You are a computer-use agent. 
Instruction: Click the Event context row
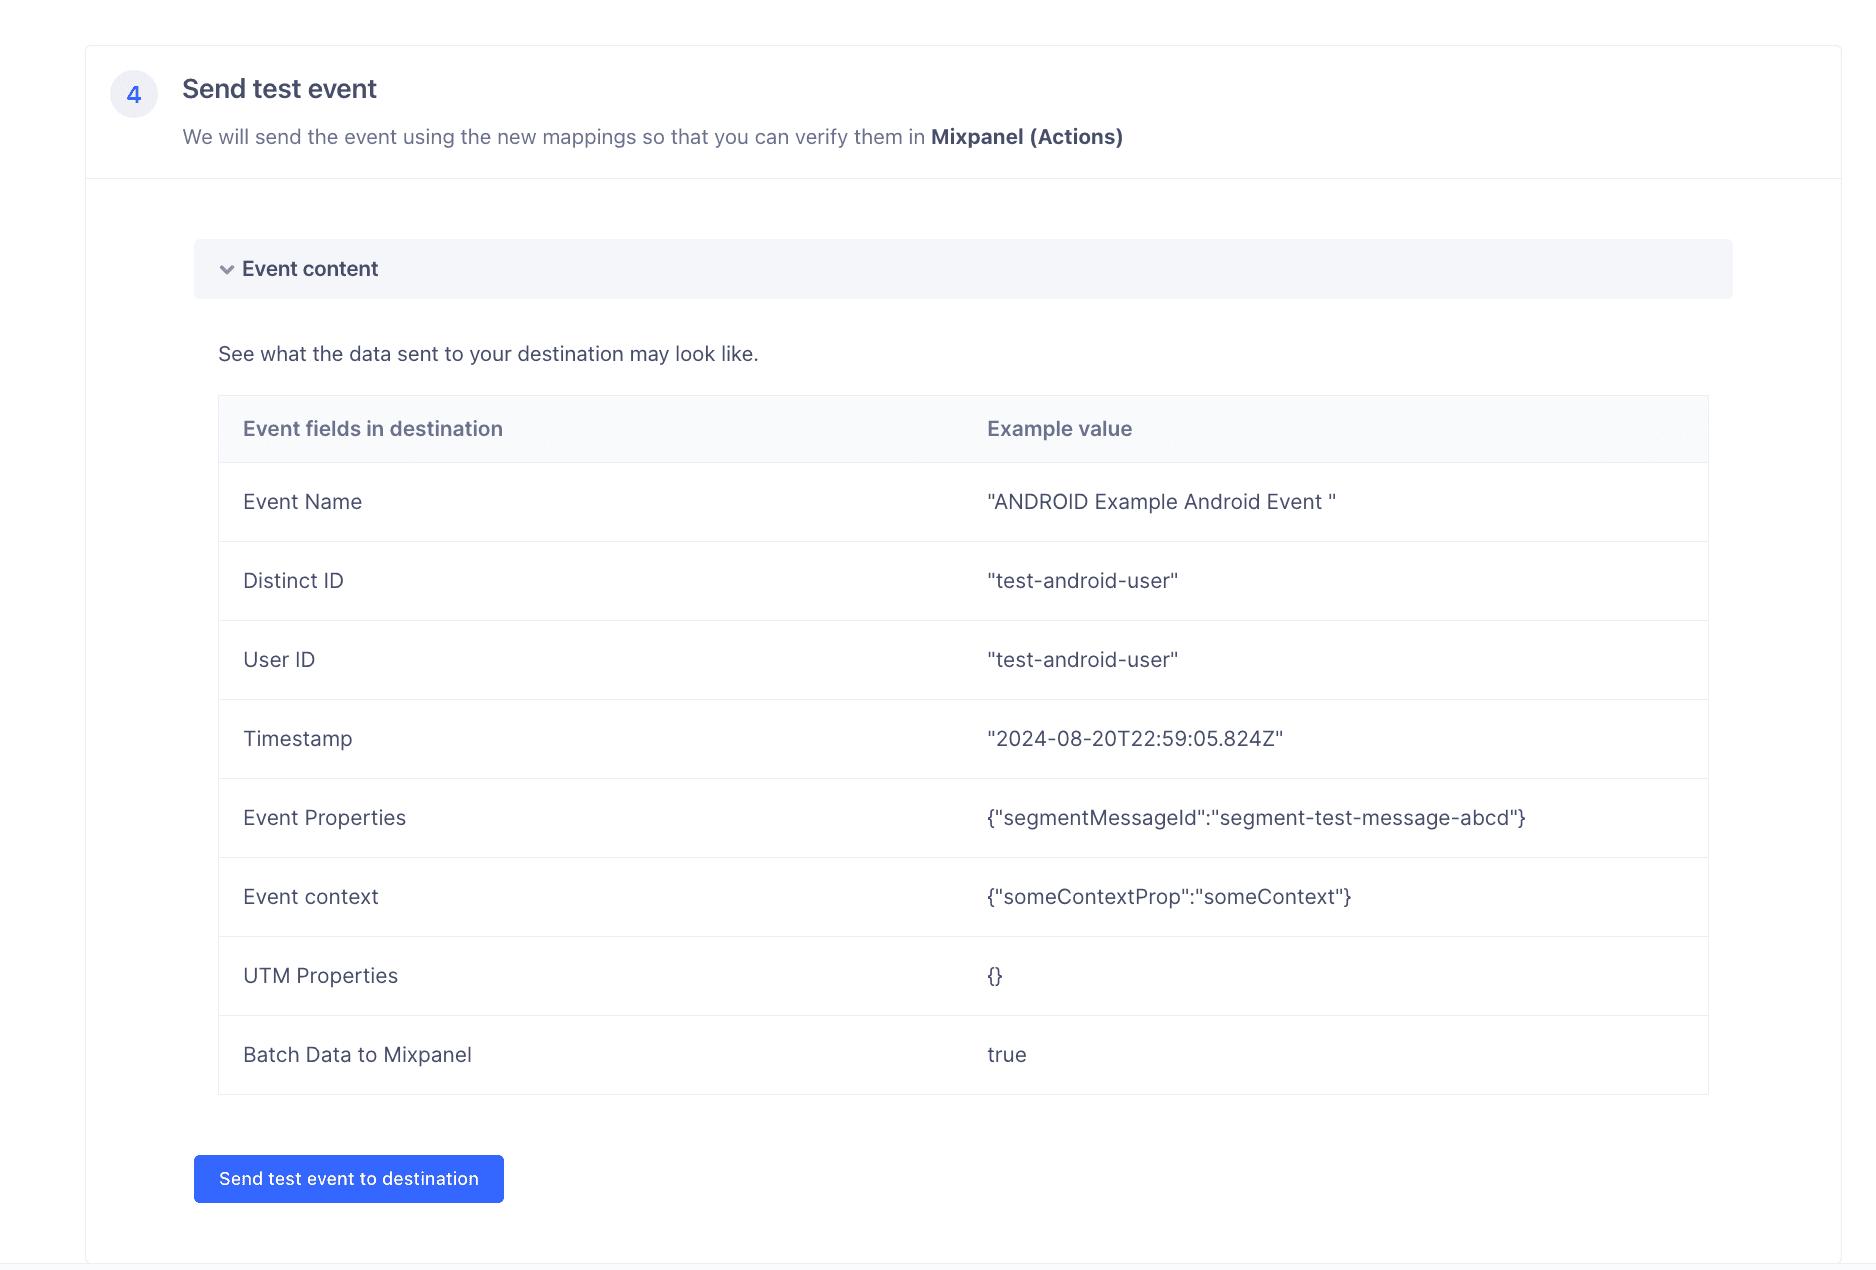(x=311, y=896)
